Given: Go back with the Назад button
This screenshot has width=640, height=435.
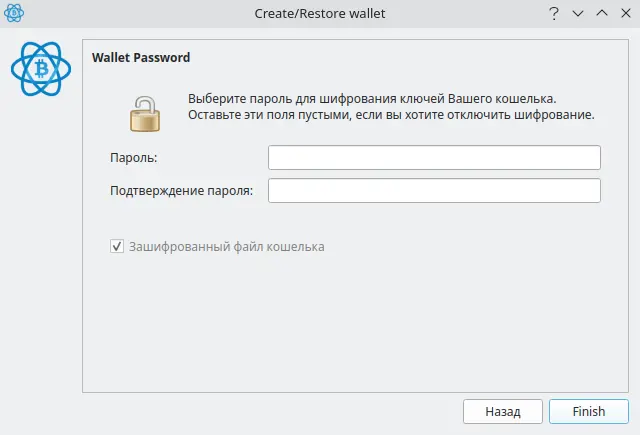Looking at the screenshot, I should coord(503,411).
